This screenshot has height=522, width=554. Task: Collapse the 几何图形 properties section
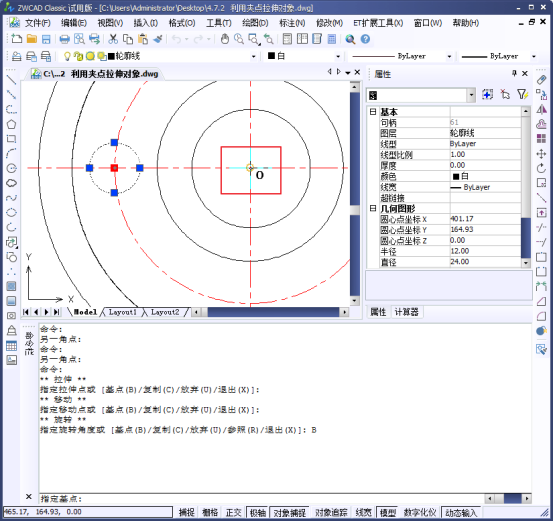[x=372, y=208]
